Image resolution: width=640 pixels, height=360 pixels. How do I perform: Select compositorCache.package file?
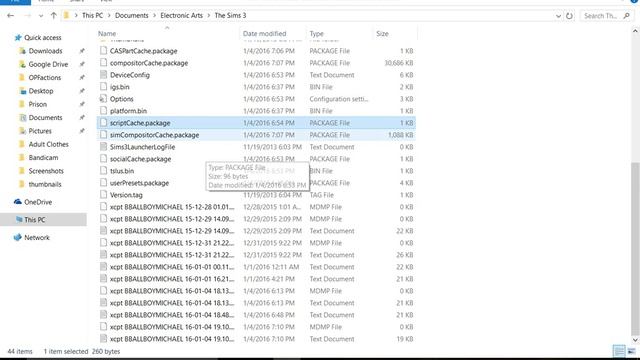coord(149,63)
